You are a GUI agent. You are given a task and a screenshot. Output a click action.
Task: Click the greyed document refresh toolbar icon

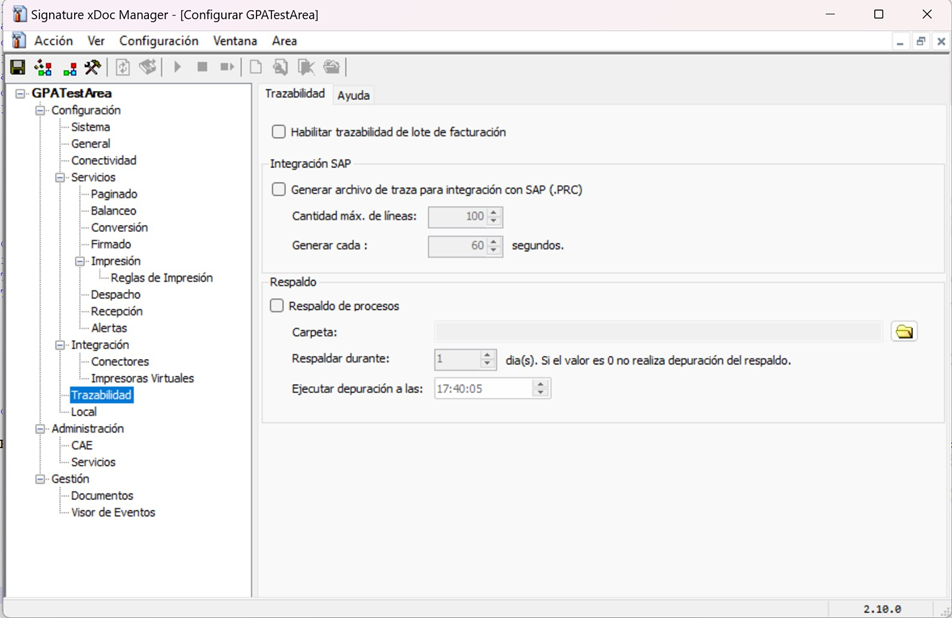click(x=123, y=67)
